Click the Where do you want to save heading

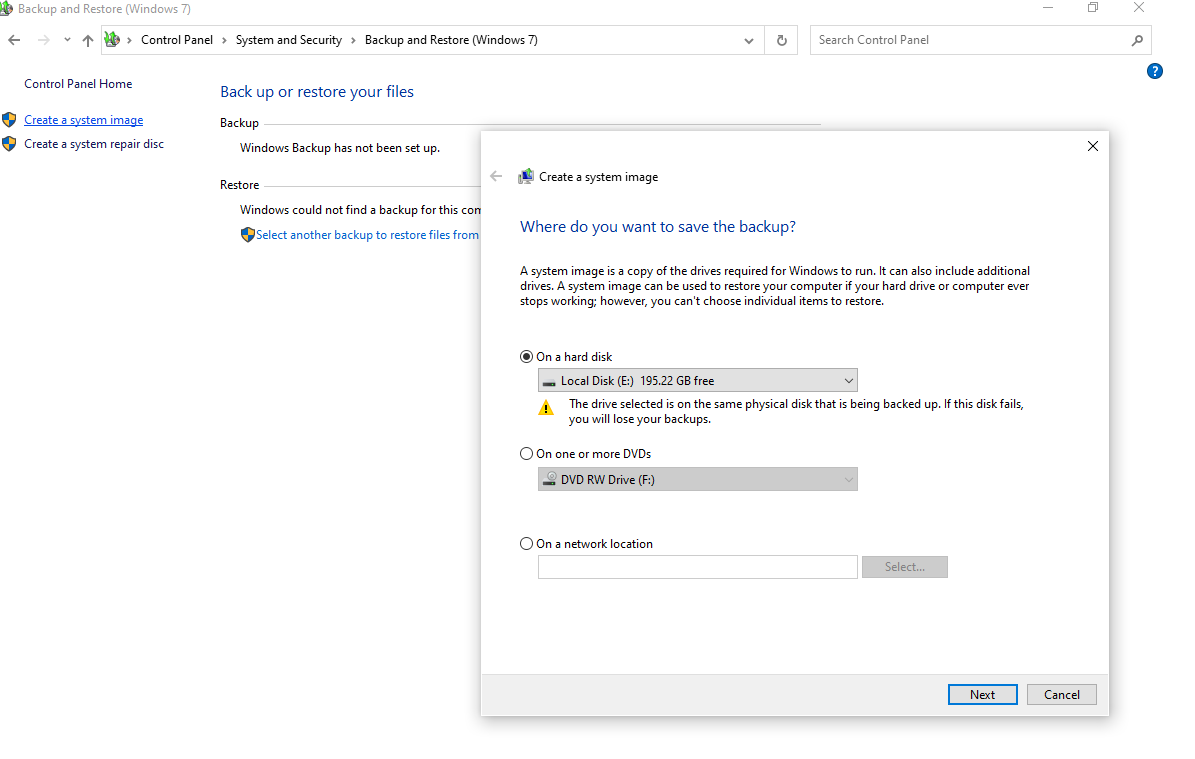pos(658,226)
